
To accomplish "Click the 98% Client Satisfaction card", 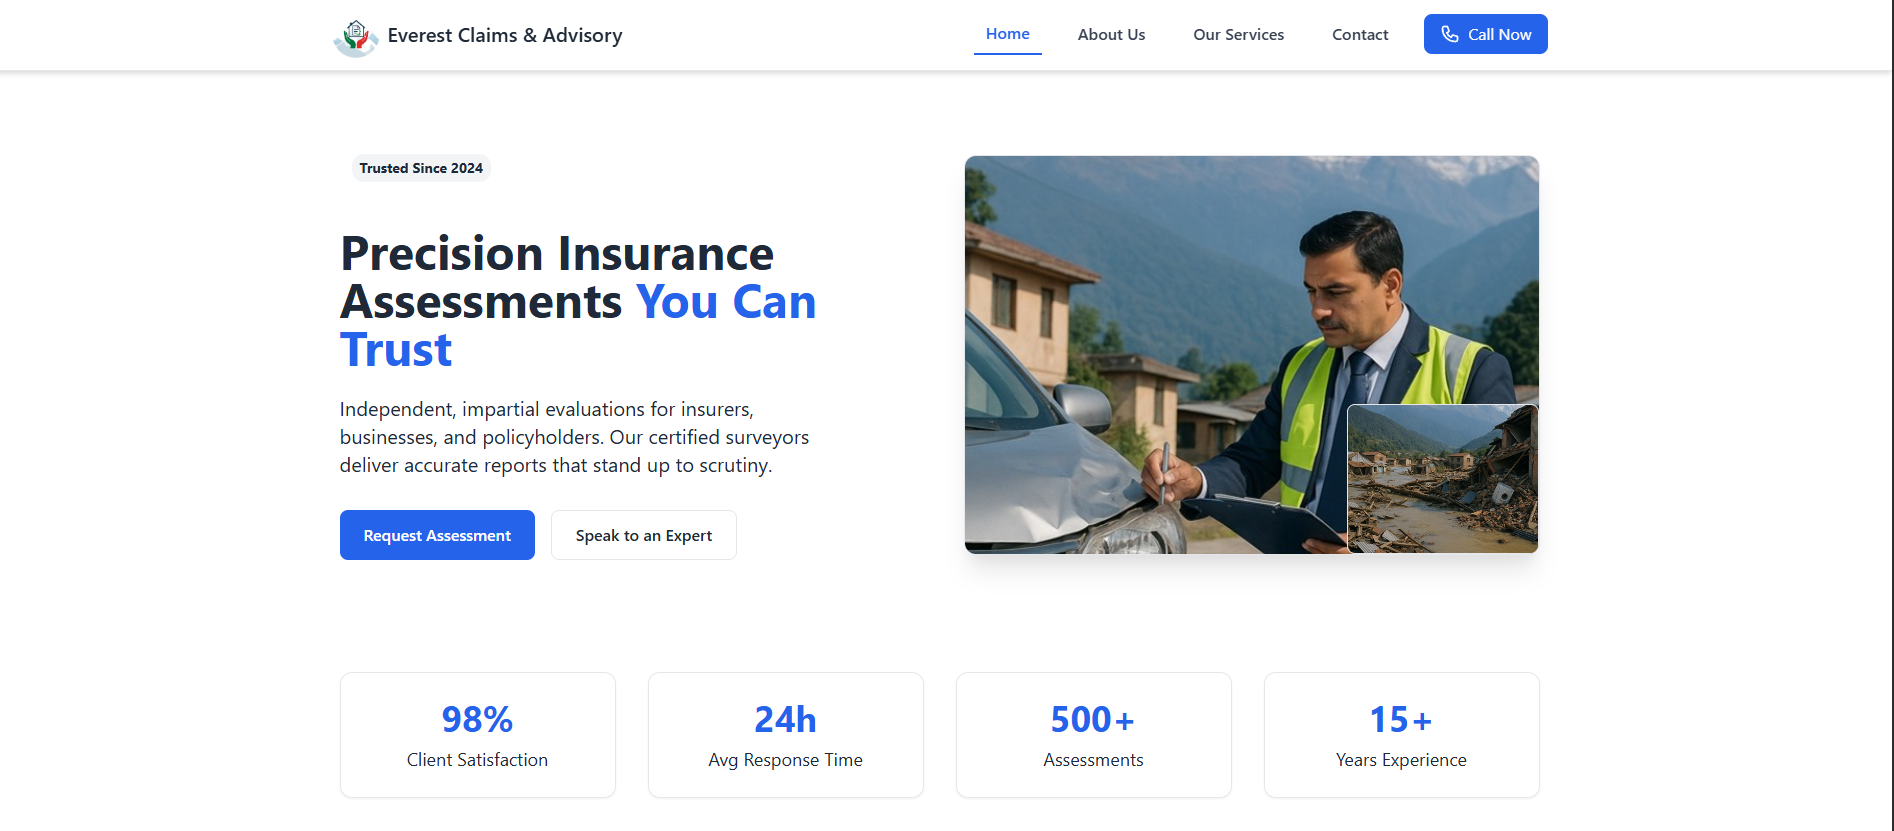I will pos(478,735).
